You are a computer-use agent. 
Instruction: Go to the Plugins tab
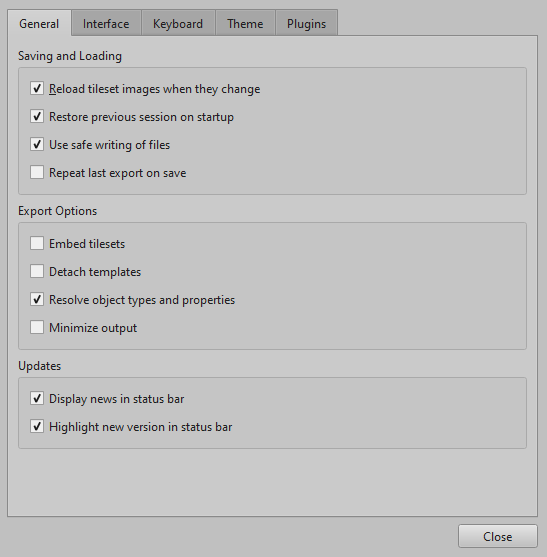306,24
